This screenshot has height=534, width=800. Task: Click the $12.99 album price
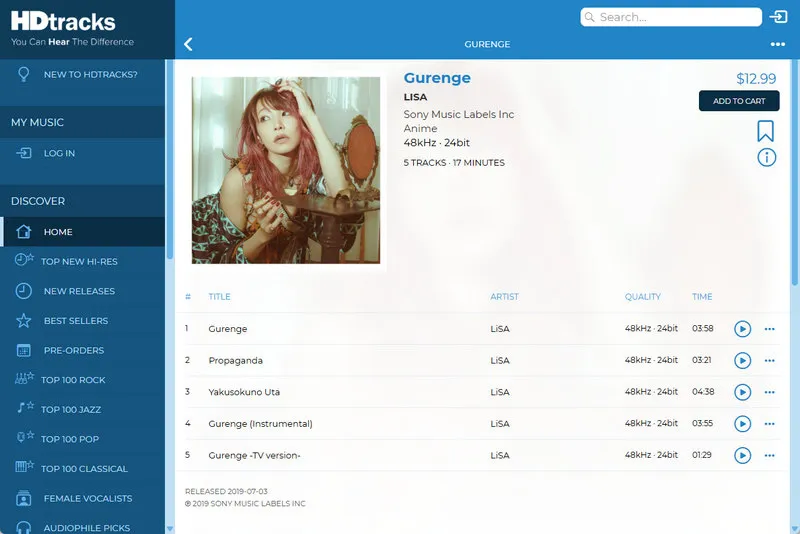[x=756, y=79]
